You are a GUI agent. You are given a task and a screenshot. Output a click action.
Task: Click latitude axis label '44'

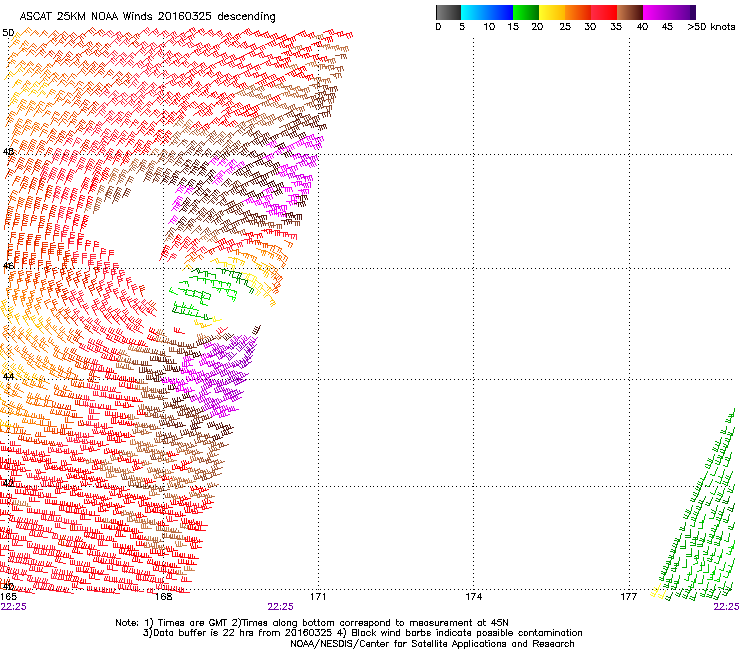pyautogui.click(x=8, y=377)
